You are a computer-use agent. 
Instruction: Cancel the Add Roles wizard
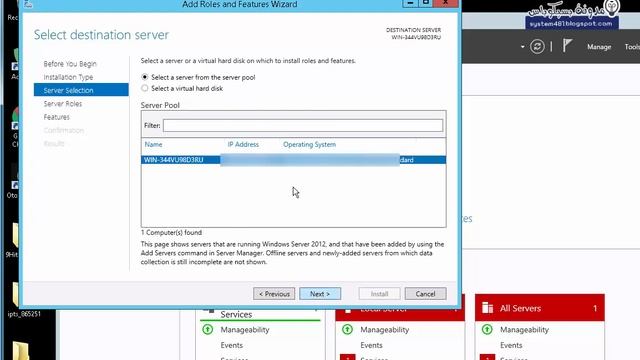425,293
